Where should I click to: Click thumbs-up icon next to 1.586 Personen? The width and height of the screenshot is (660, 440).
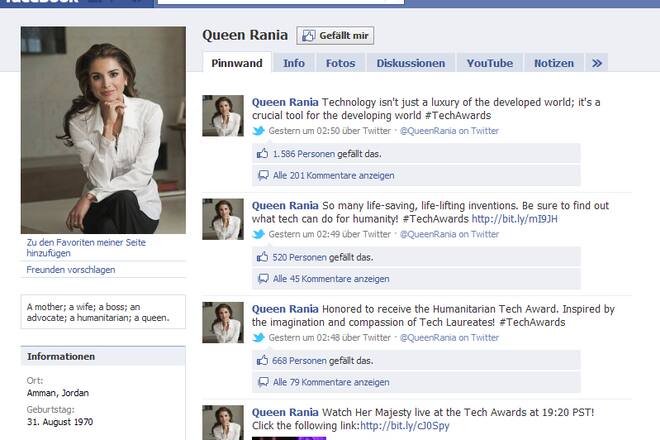coord(262,153)
